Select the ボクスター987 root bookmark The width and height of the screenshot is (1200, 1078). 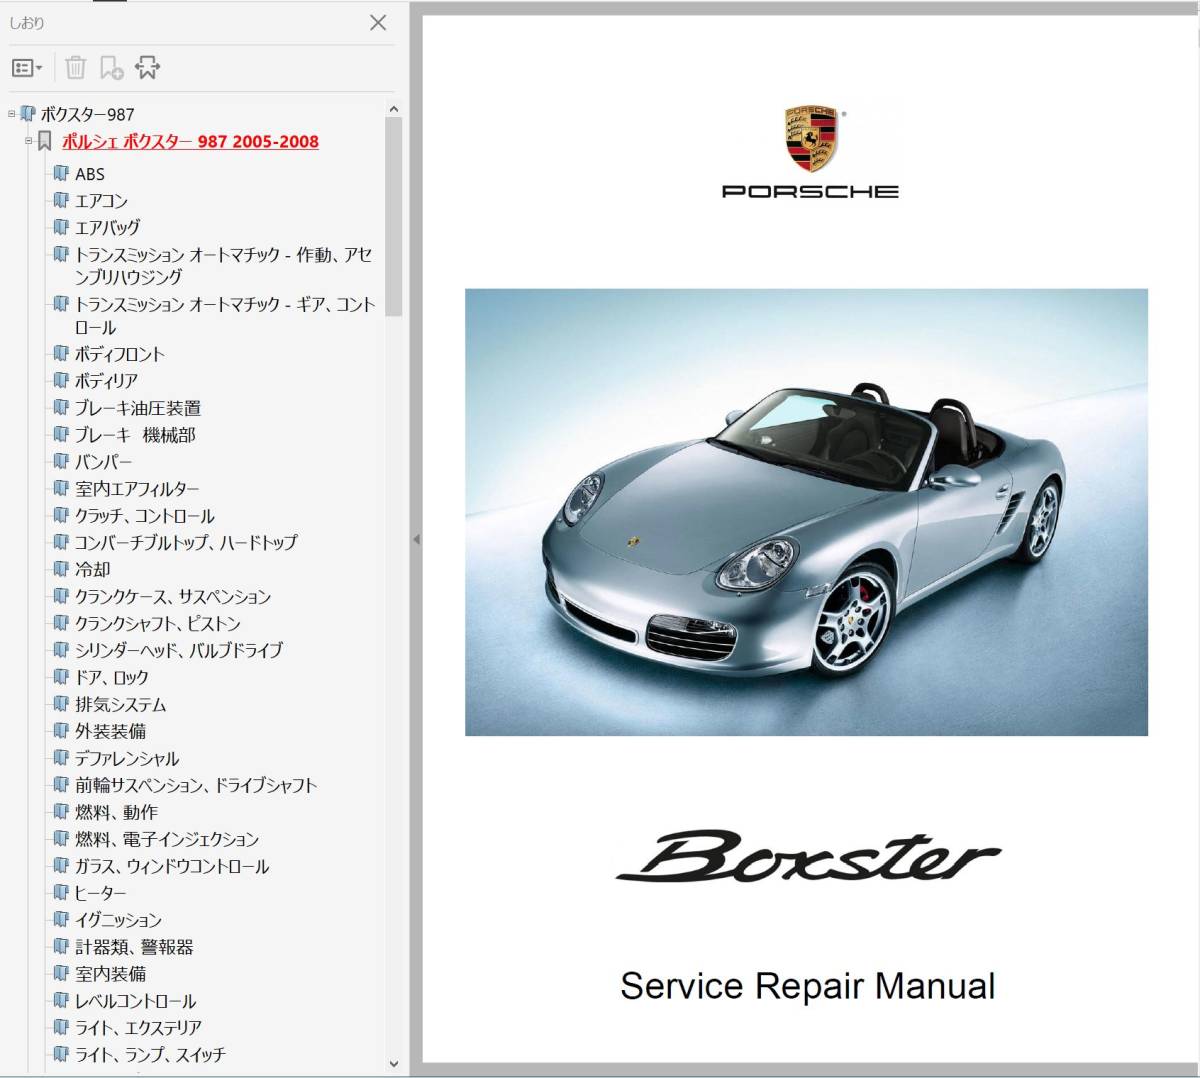[x=87, y=114]
